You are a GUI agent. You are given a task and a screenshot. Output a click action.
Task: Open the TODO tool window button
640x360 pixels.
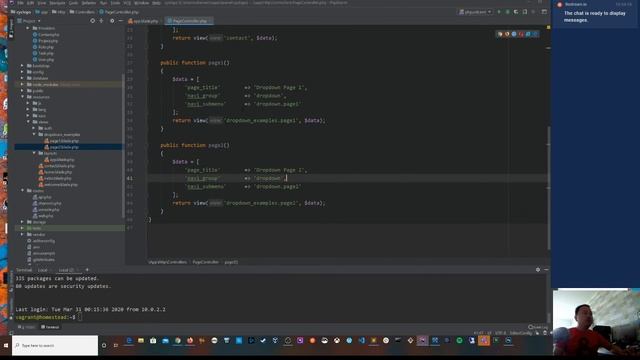click(x=27, y=327)
